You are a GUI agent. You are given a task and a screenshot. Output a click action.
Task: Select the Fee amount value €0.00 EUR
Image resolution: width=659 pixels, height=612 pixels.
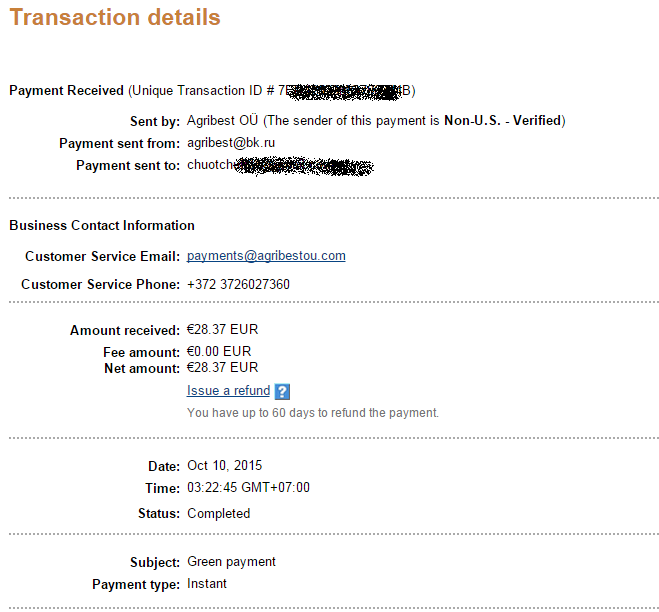click(x=219, y=352)
